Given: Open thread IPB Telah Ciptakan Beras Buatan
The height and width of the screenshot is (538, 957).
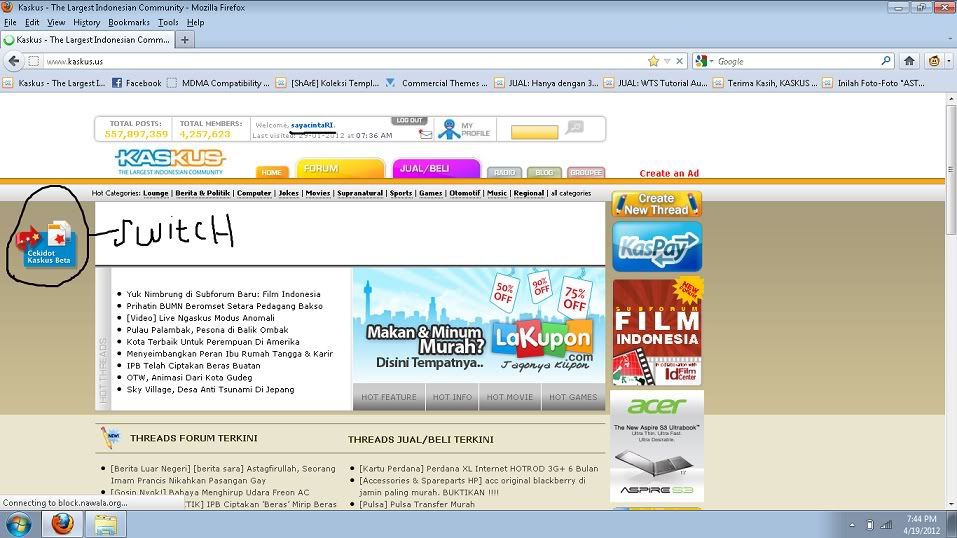Looking at the screenshot, I should pos(193,366).
